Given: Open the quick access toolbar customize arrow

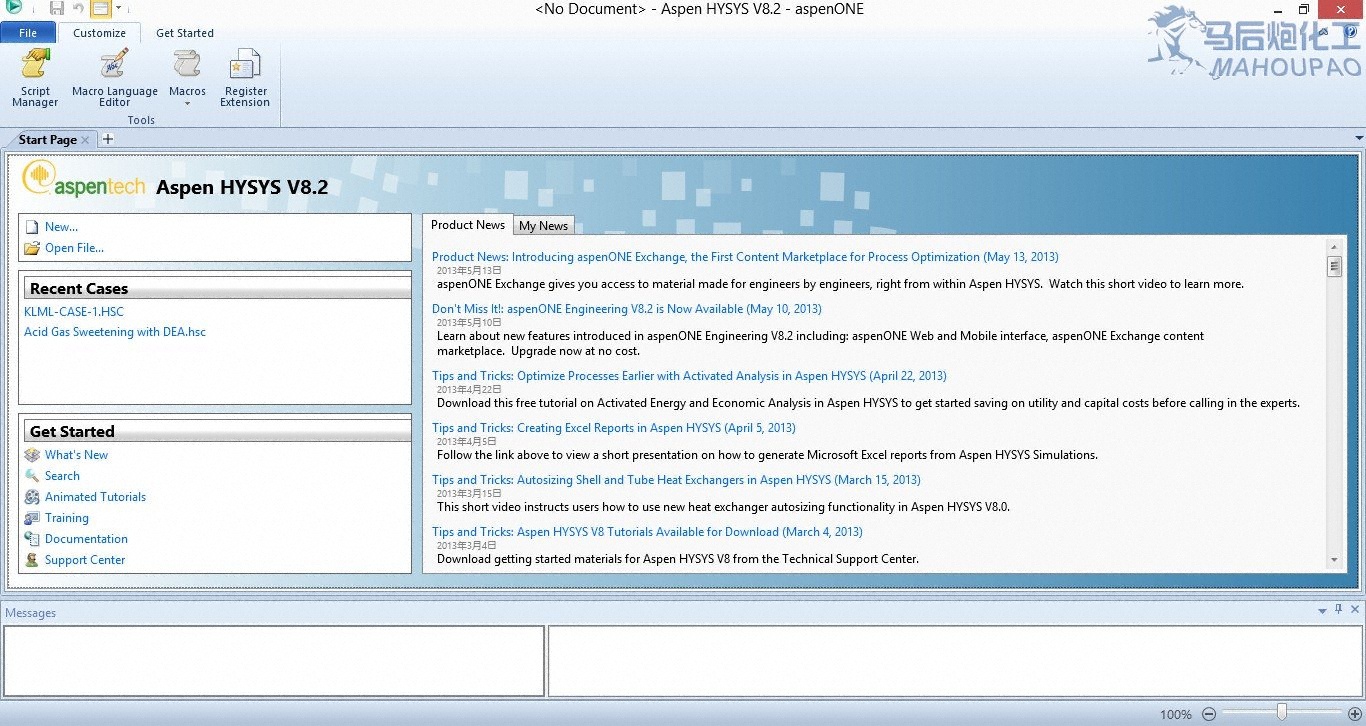Looking at the screenshot, I should pos(118,9).
